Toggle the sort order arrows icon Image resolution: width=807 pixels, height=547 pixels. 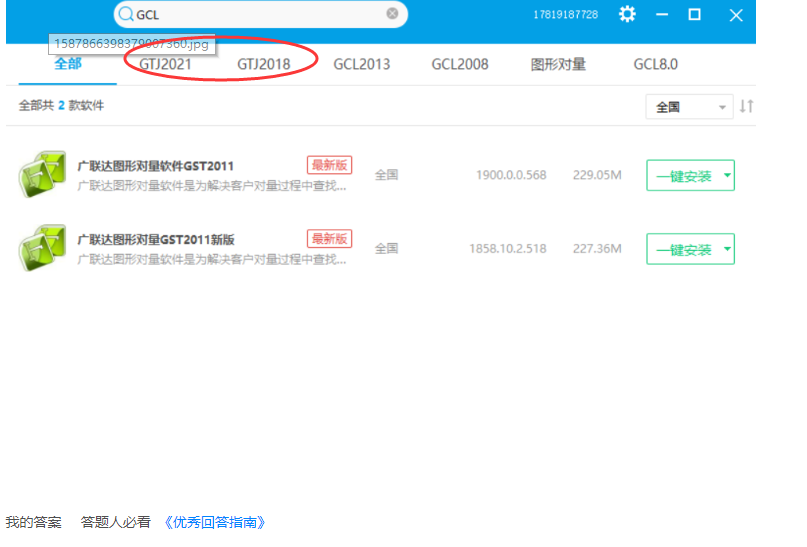746,107
